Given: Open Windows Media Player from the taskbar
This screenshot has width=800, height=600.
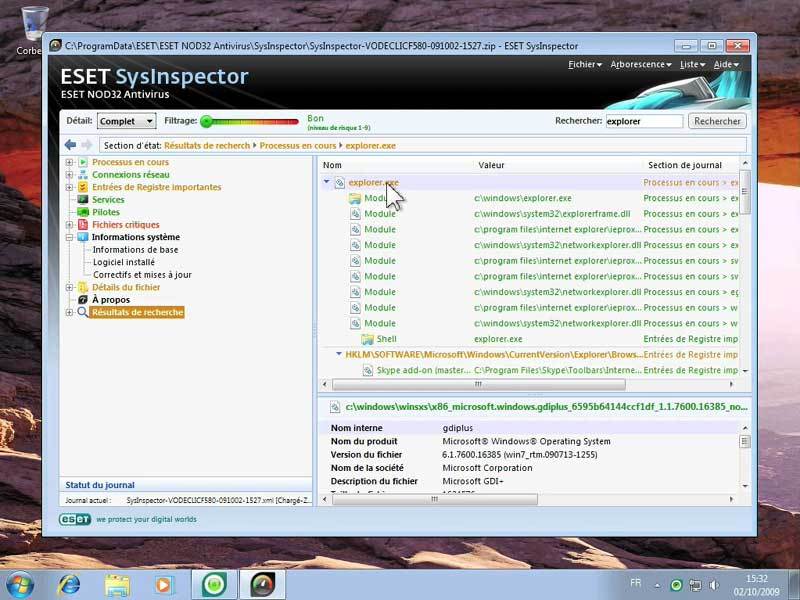Looking at the screenshot, I should coord(164,585).
